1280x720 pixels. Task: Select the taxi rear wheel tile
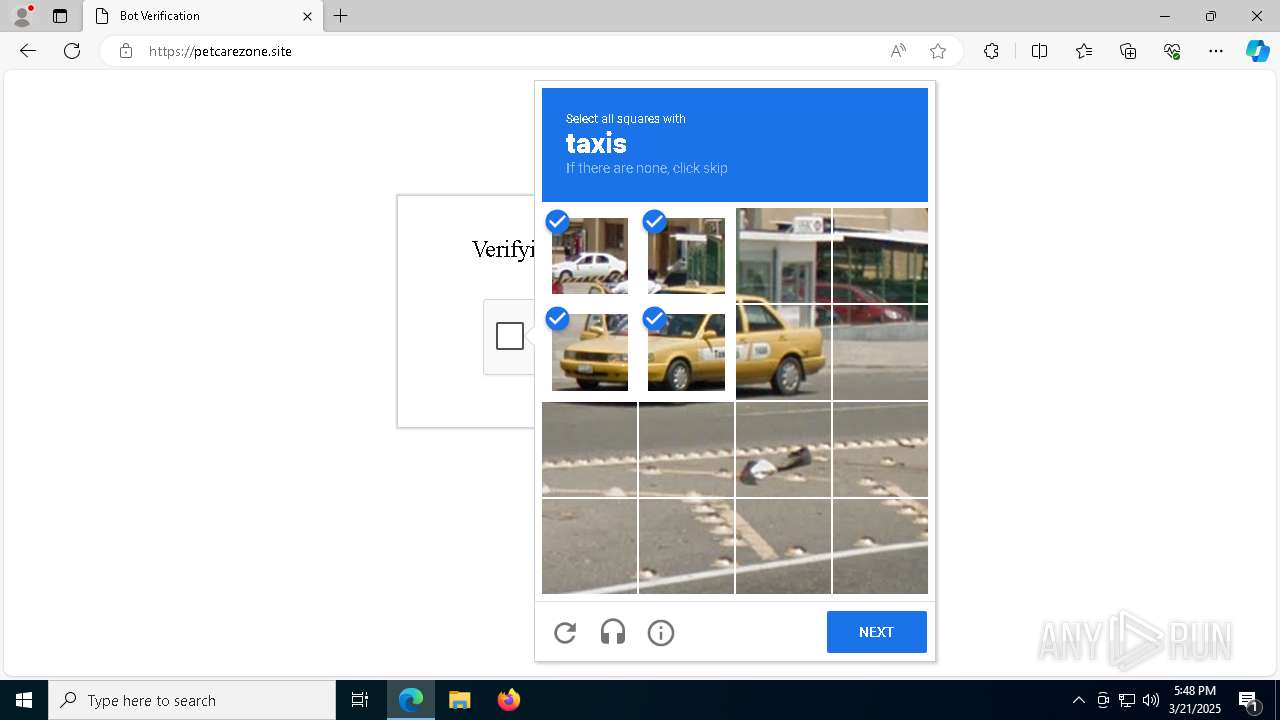783,352
